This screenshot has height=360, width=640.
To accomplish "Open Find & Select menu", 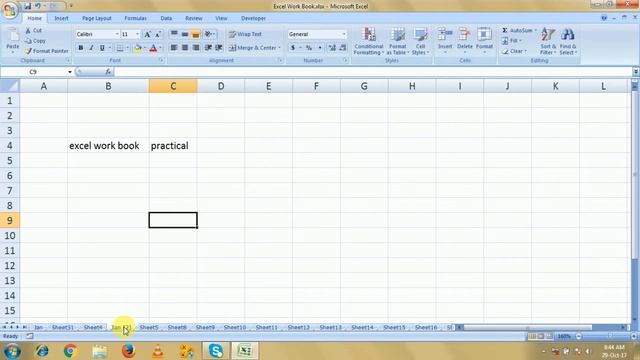I will (x=568, y=41).
